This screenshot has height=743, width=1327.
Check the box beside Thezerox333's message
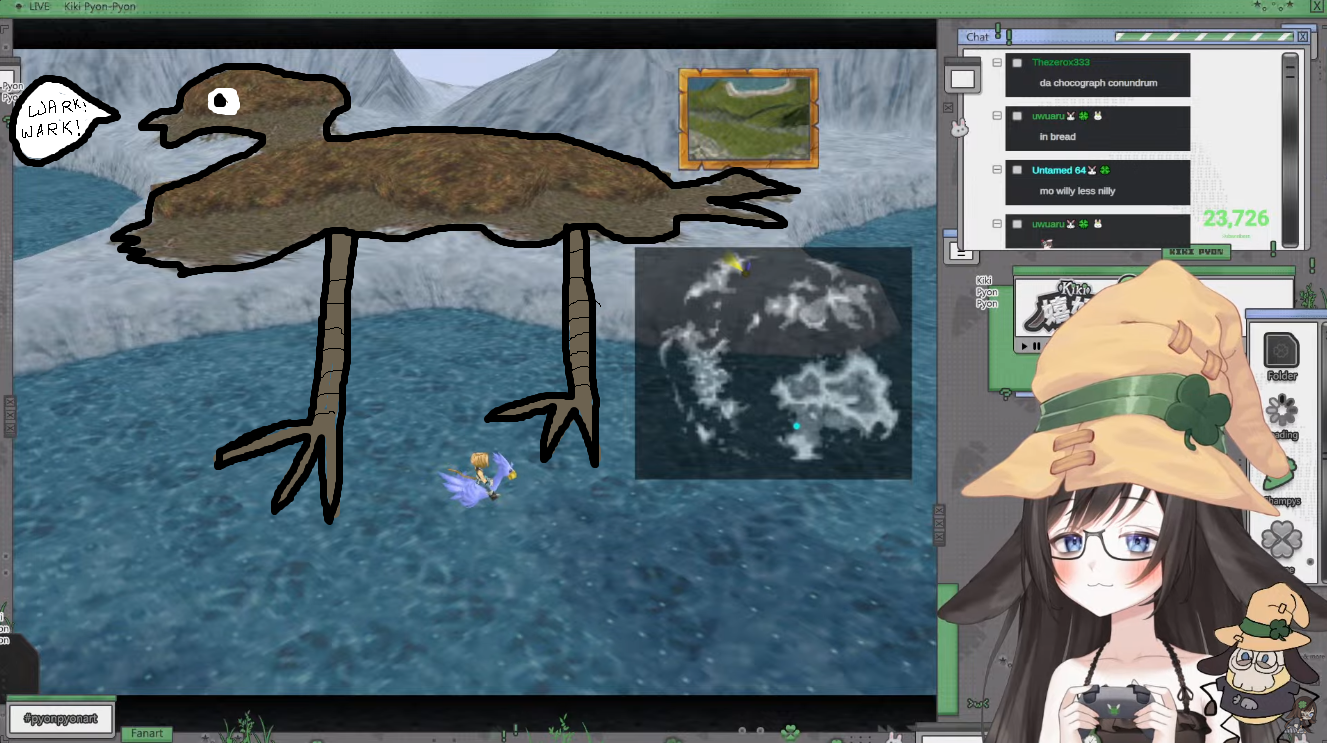pos(1017,63)
